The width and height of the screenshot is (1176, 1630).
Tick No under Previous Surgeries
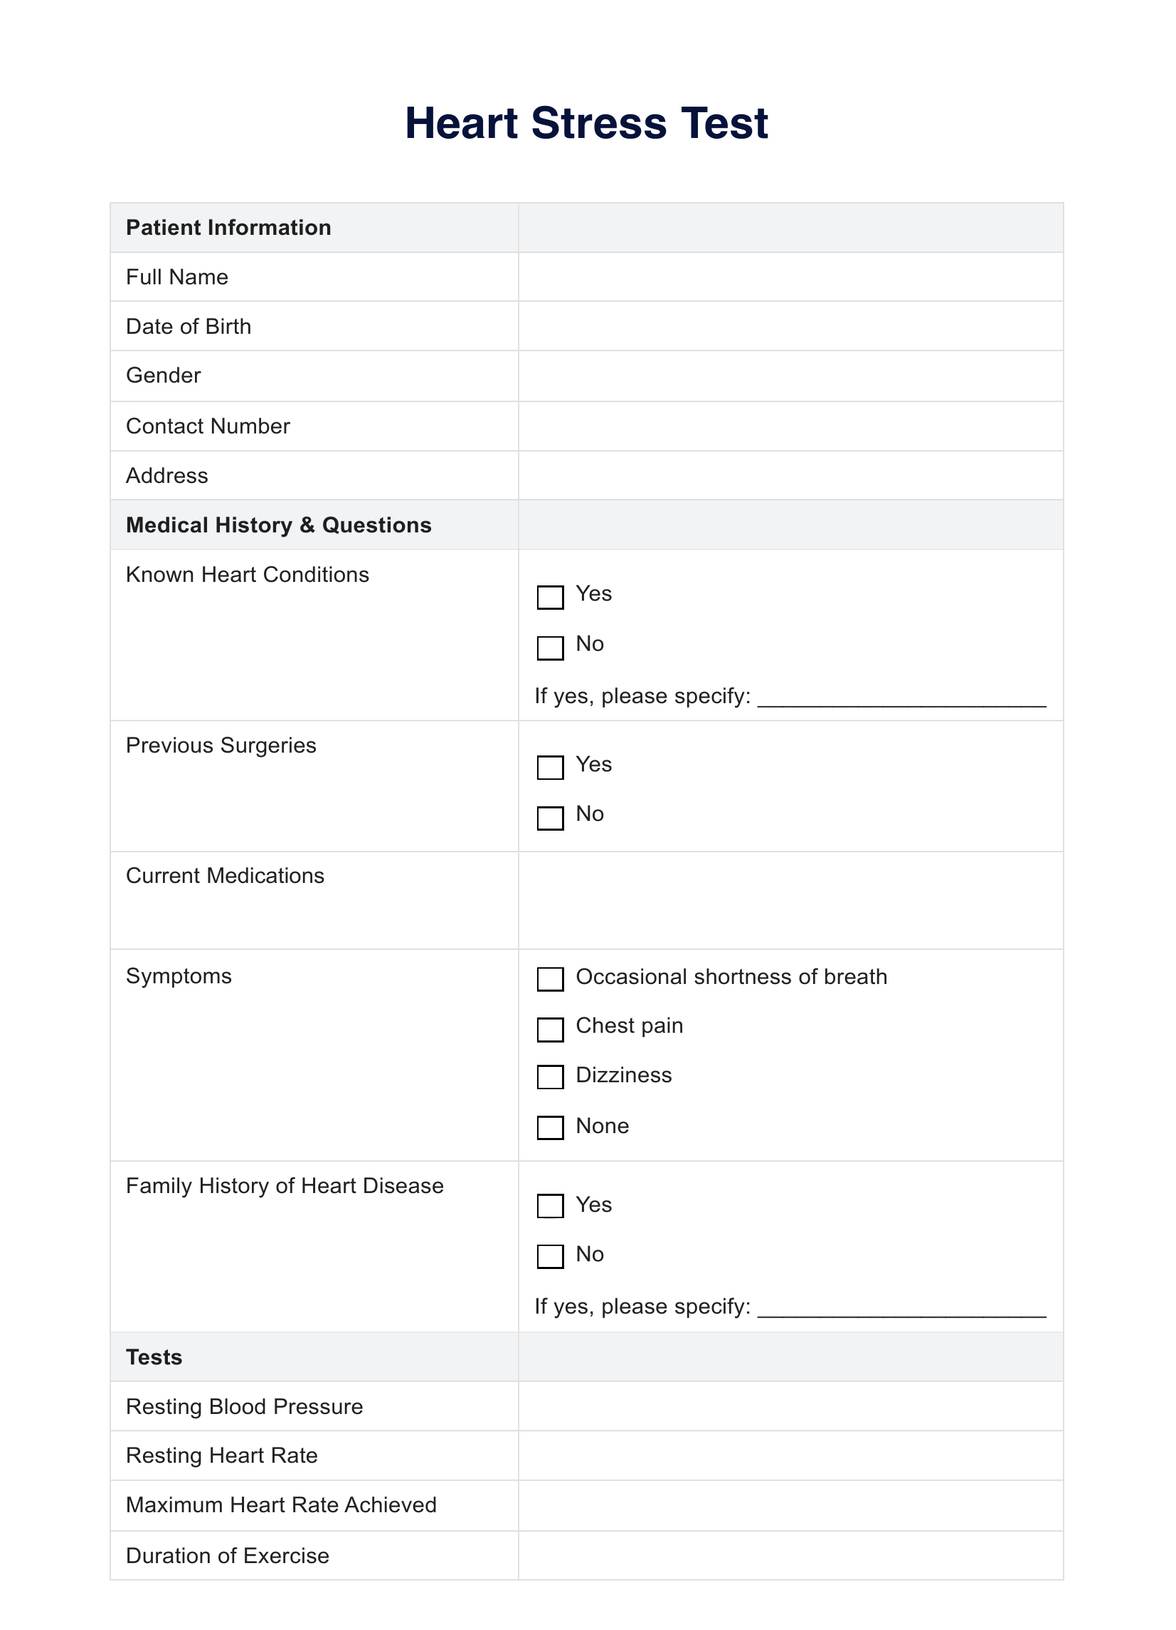click(x=550, y=817)
